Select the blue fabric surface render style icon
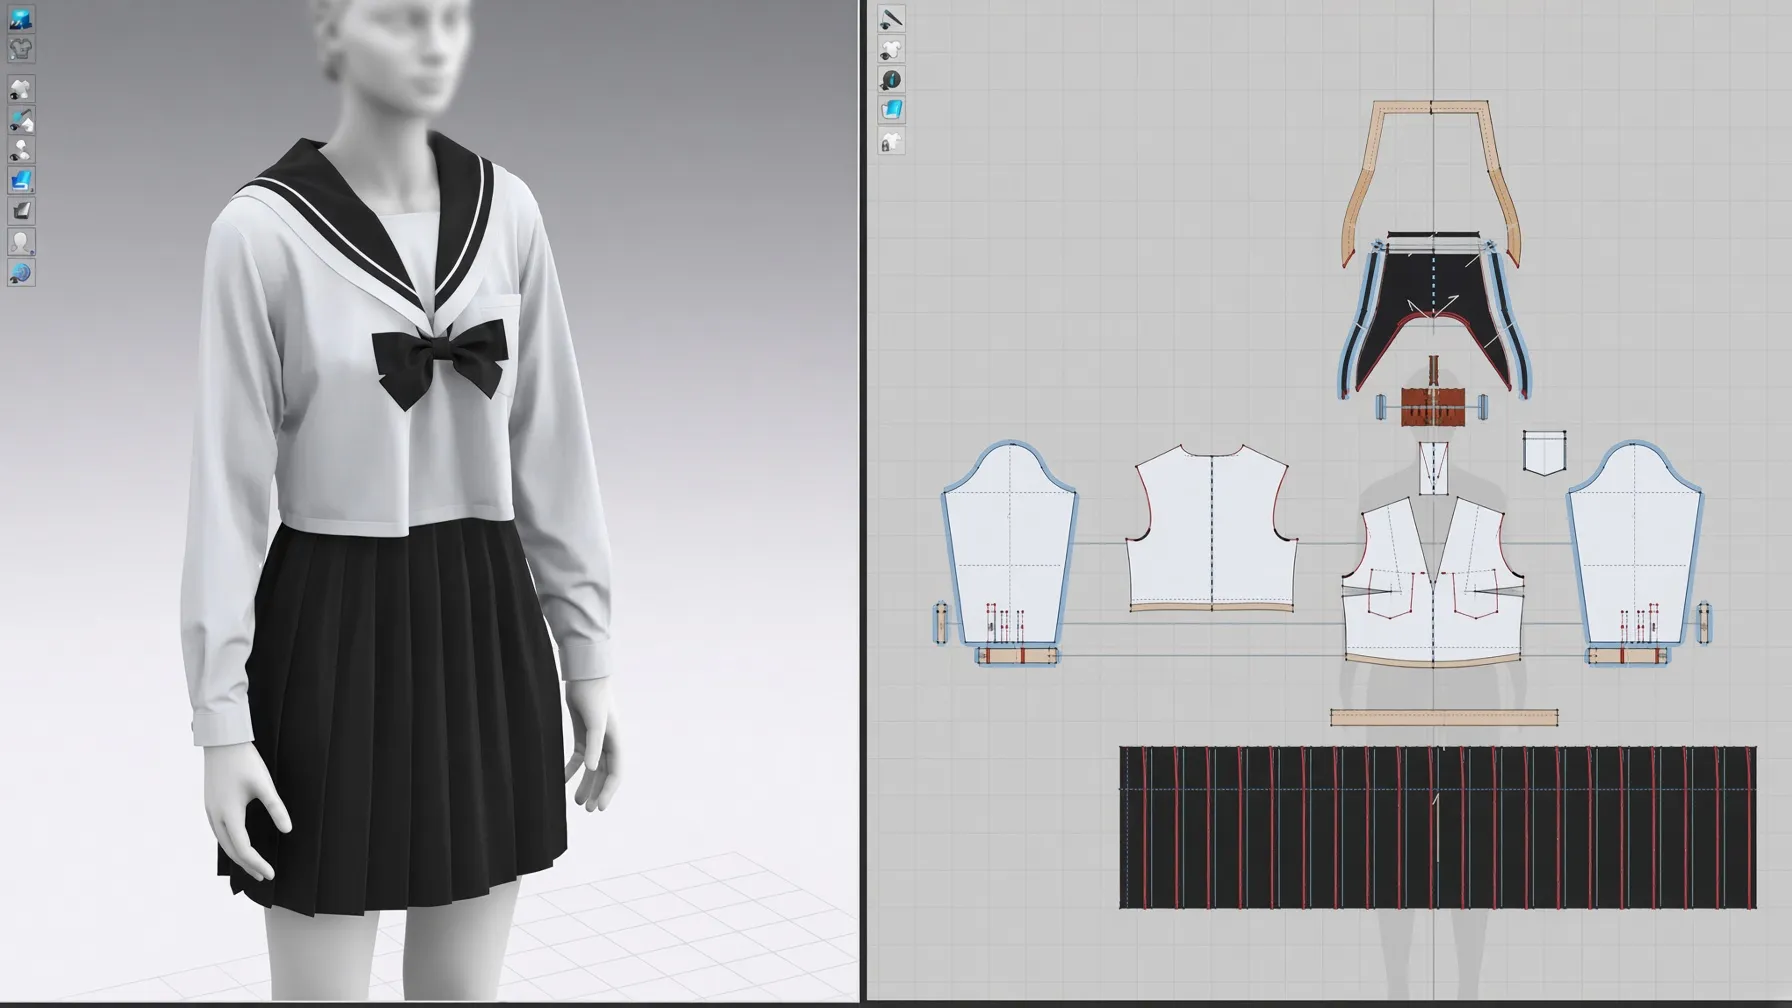 (21, 181)
